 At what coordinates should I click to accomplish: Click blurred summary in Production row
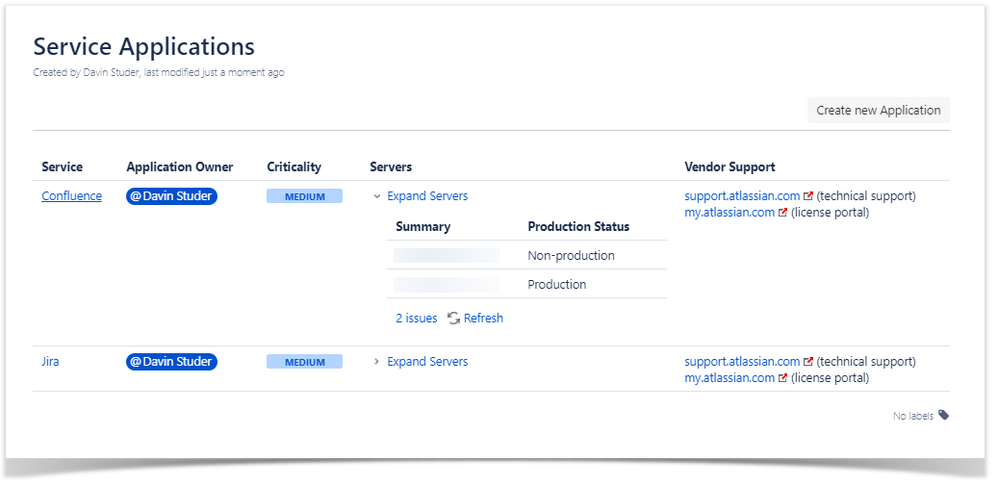click(446, 284)
